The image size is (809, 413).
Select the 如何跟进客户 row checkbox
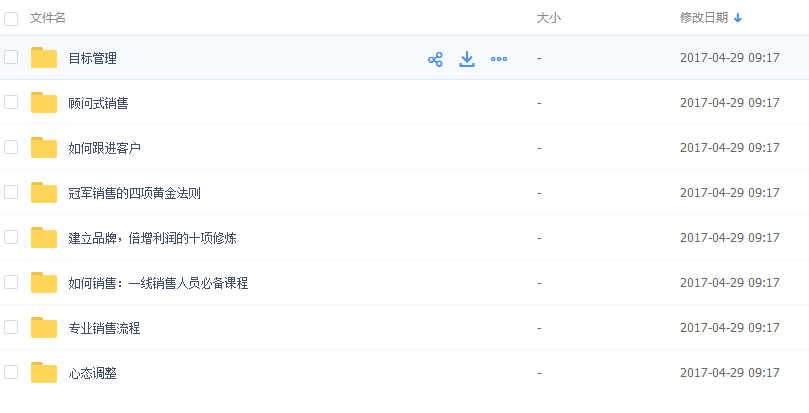coord(11,147)
